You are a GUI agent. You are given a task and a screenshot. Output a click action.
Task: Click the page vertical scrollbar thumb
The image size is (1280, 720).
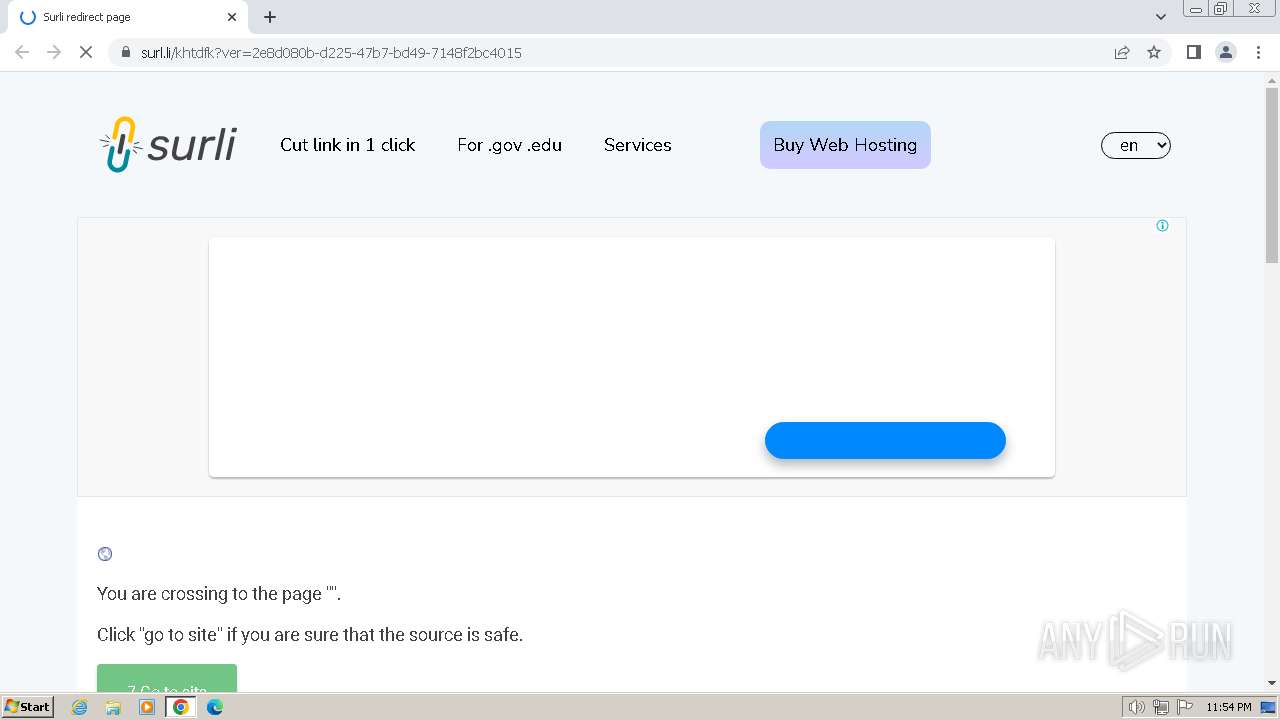(1272, 176)
